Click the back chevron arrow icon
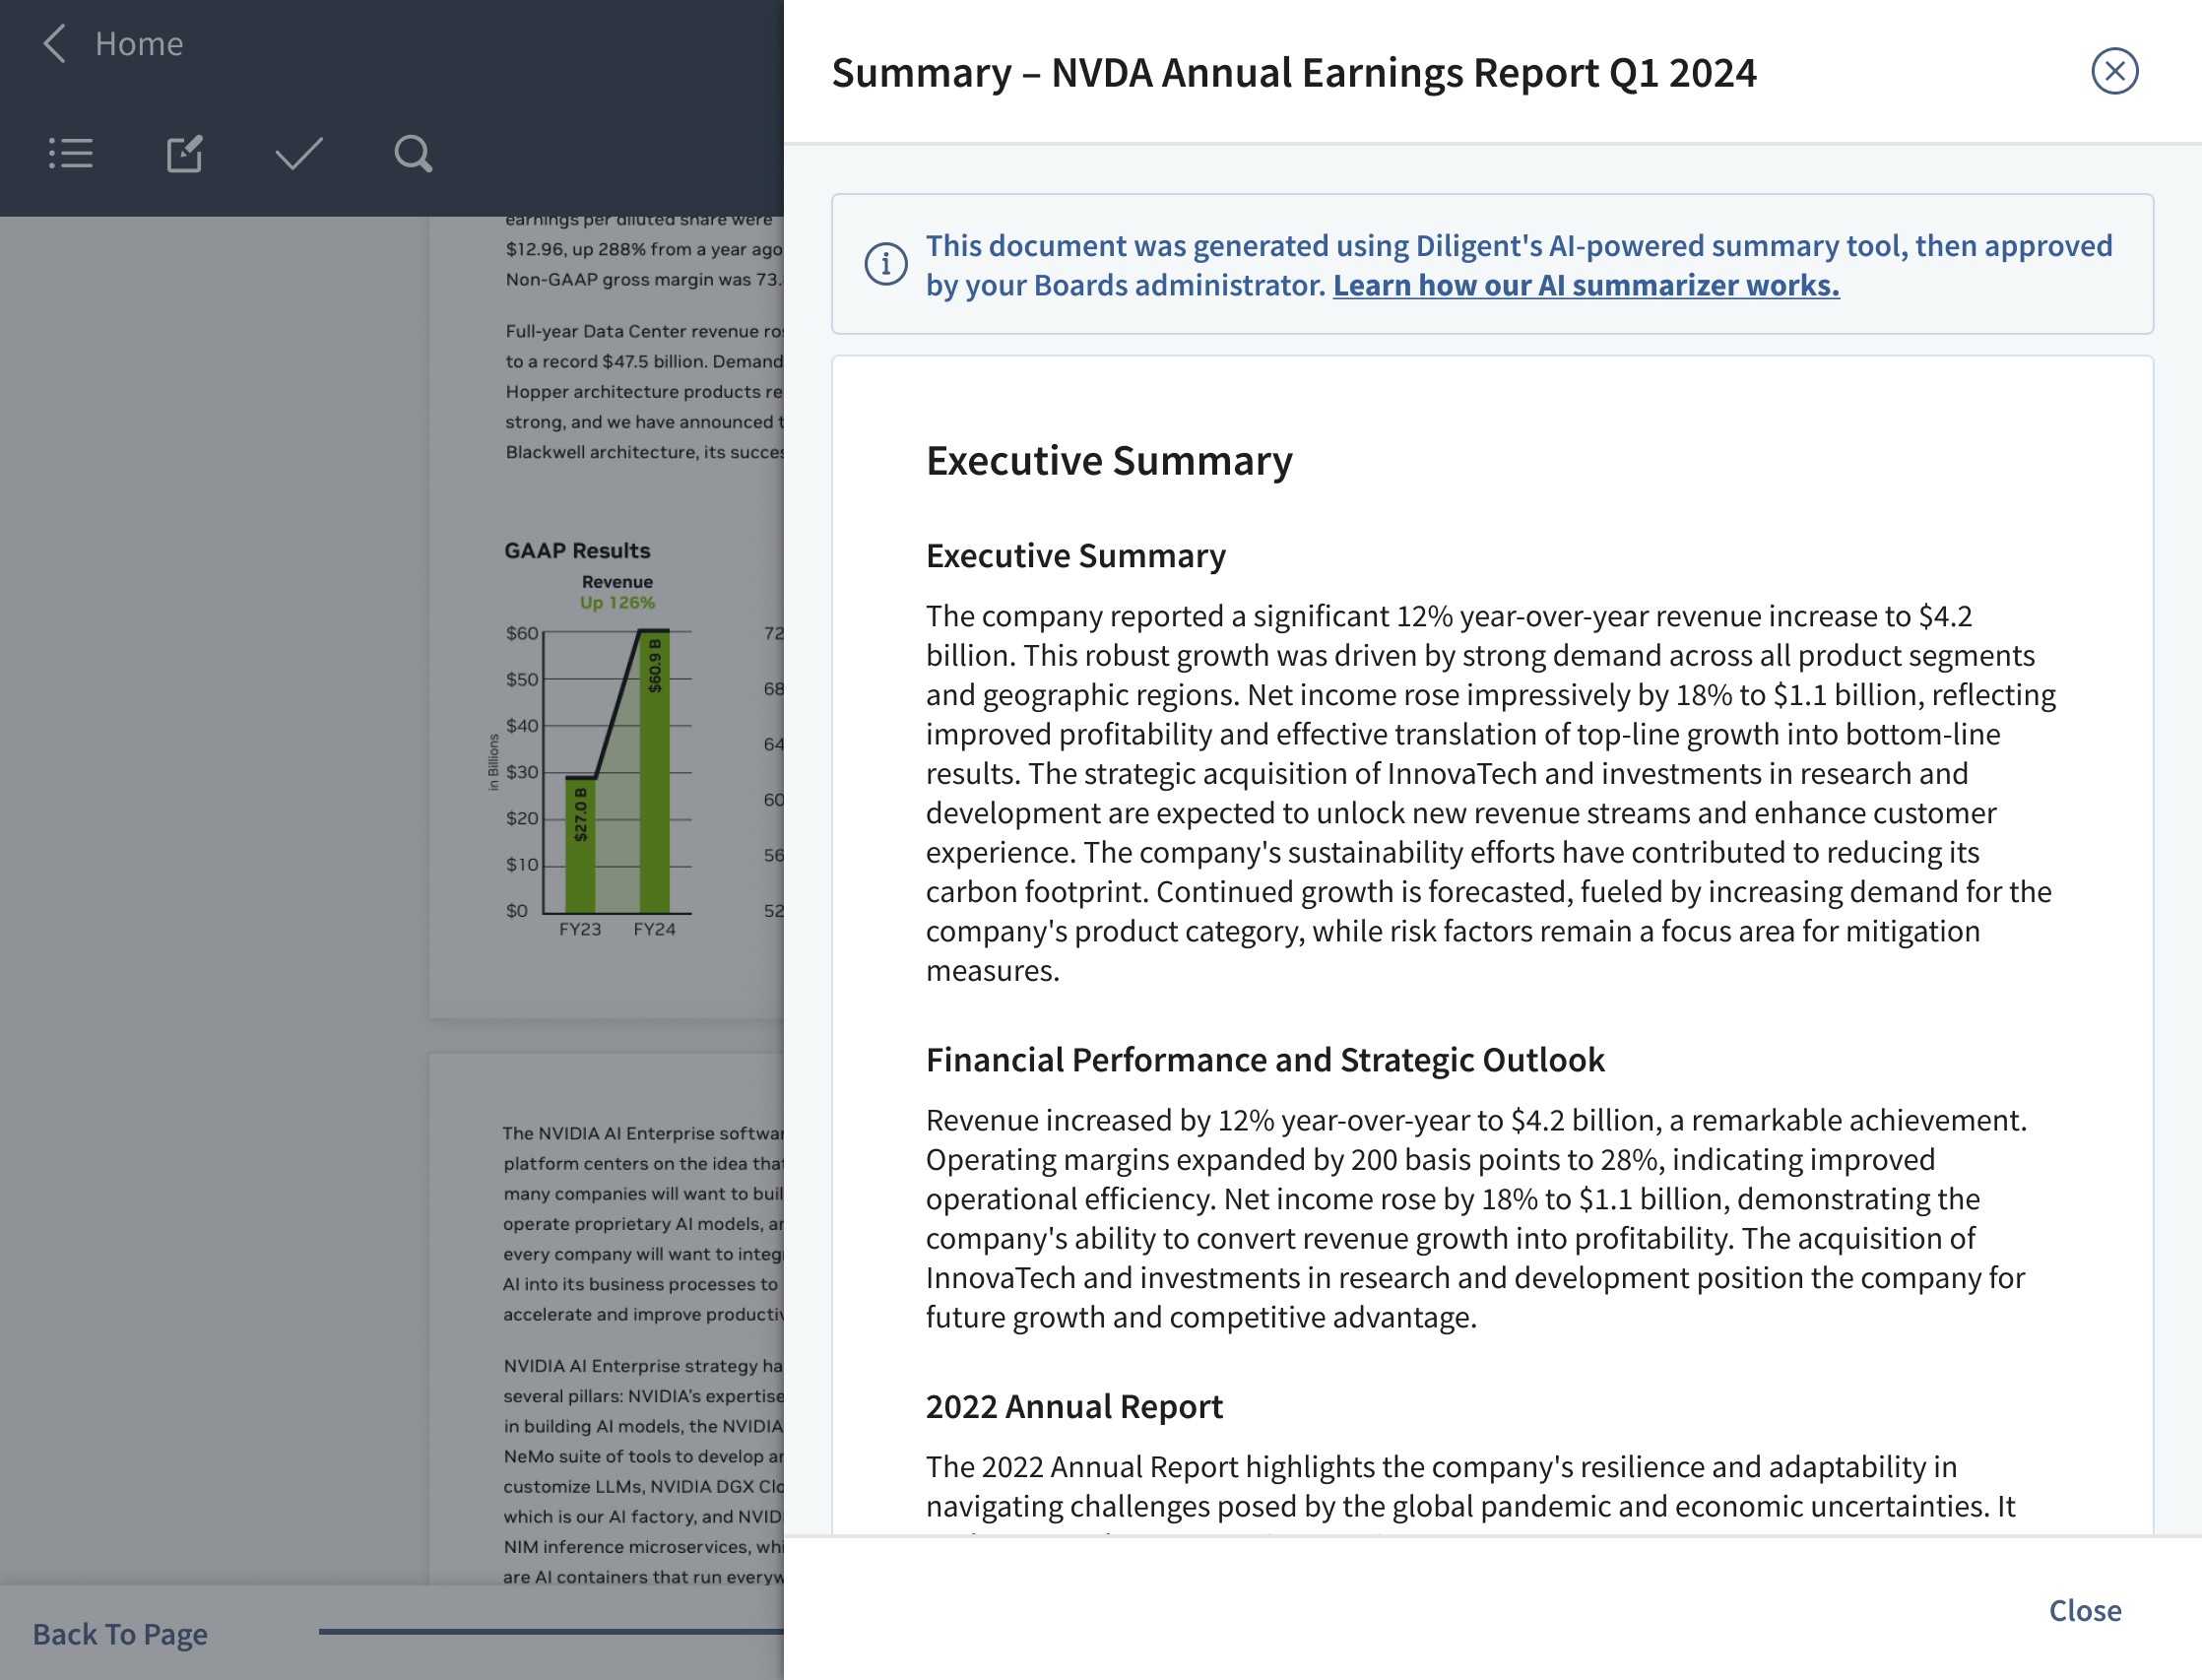The image size is (2202, 1680). 55,44
